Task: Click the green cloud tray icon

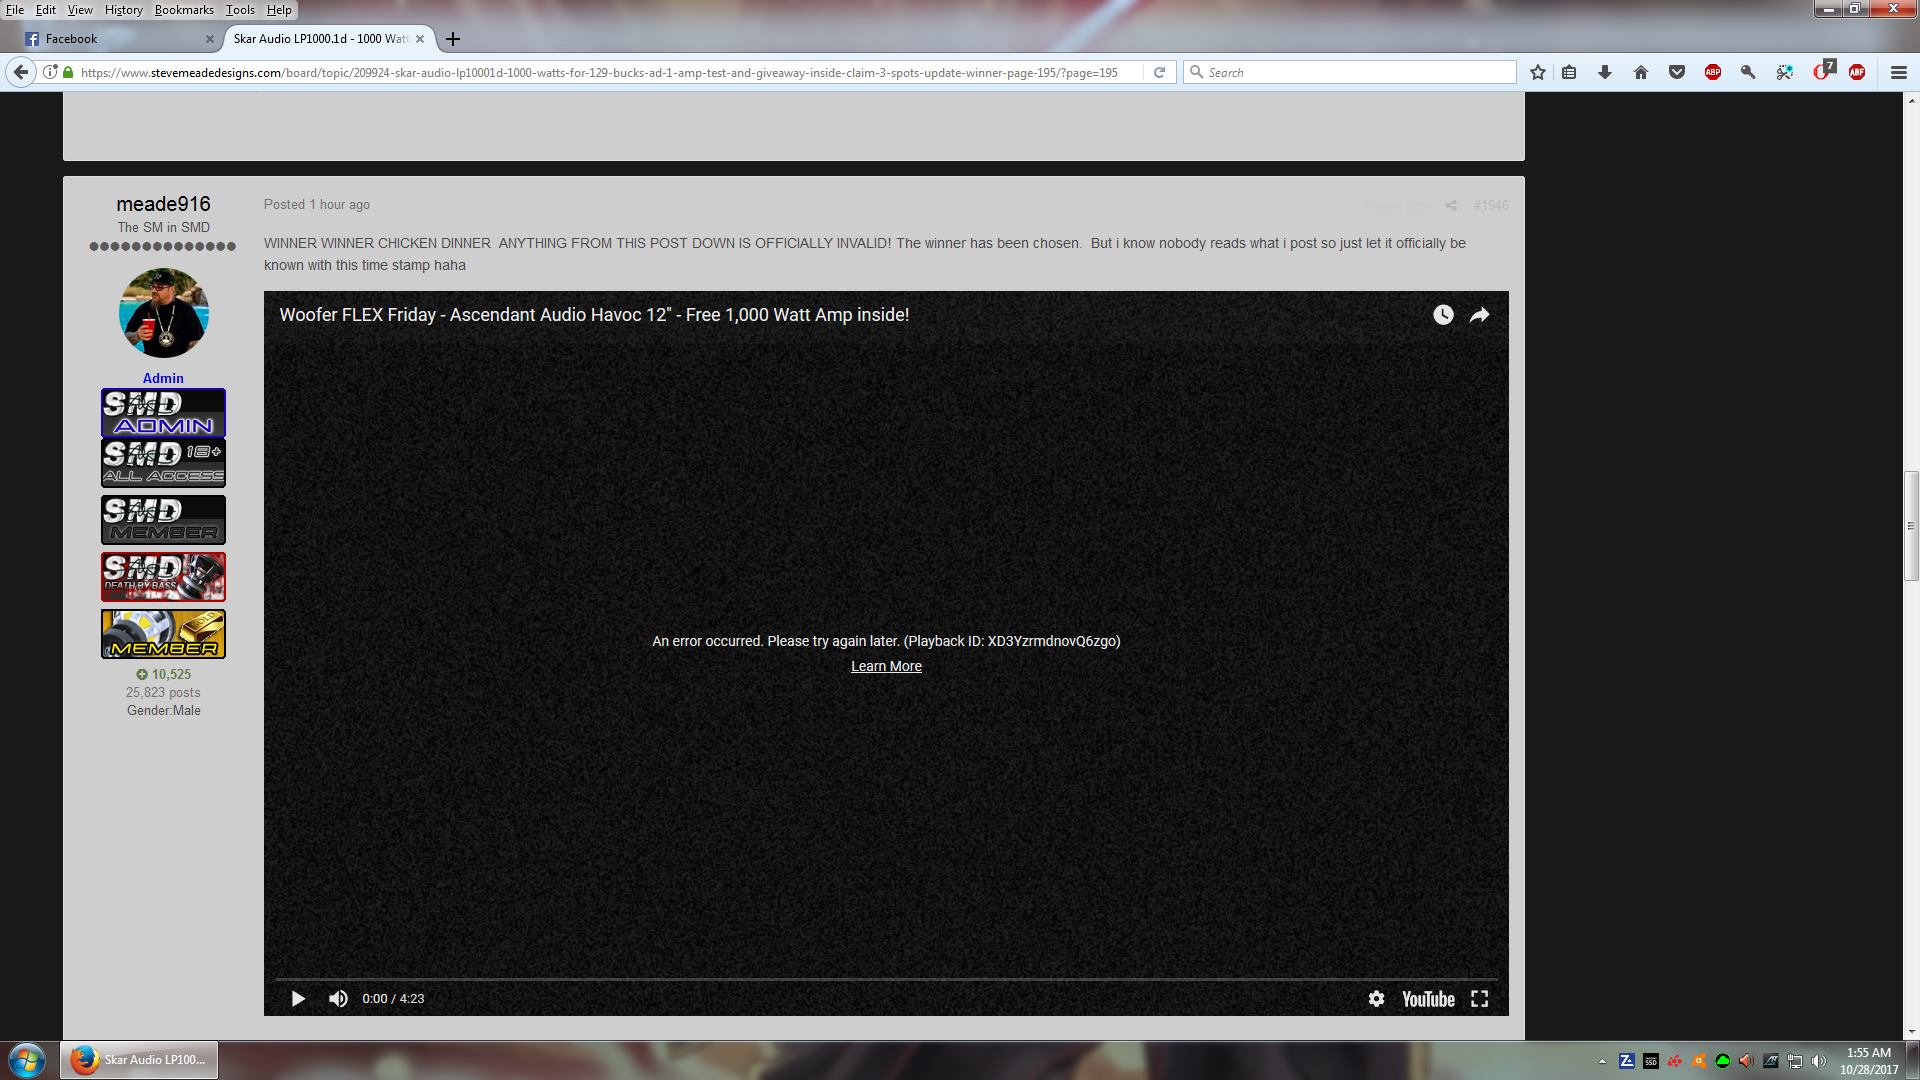Action: click(1723, 1061)
